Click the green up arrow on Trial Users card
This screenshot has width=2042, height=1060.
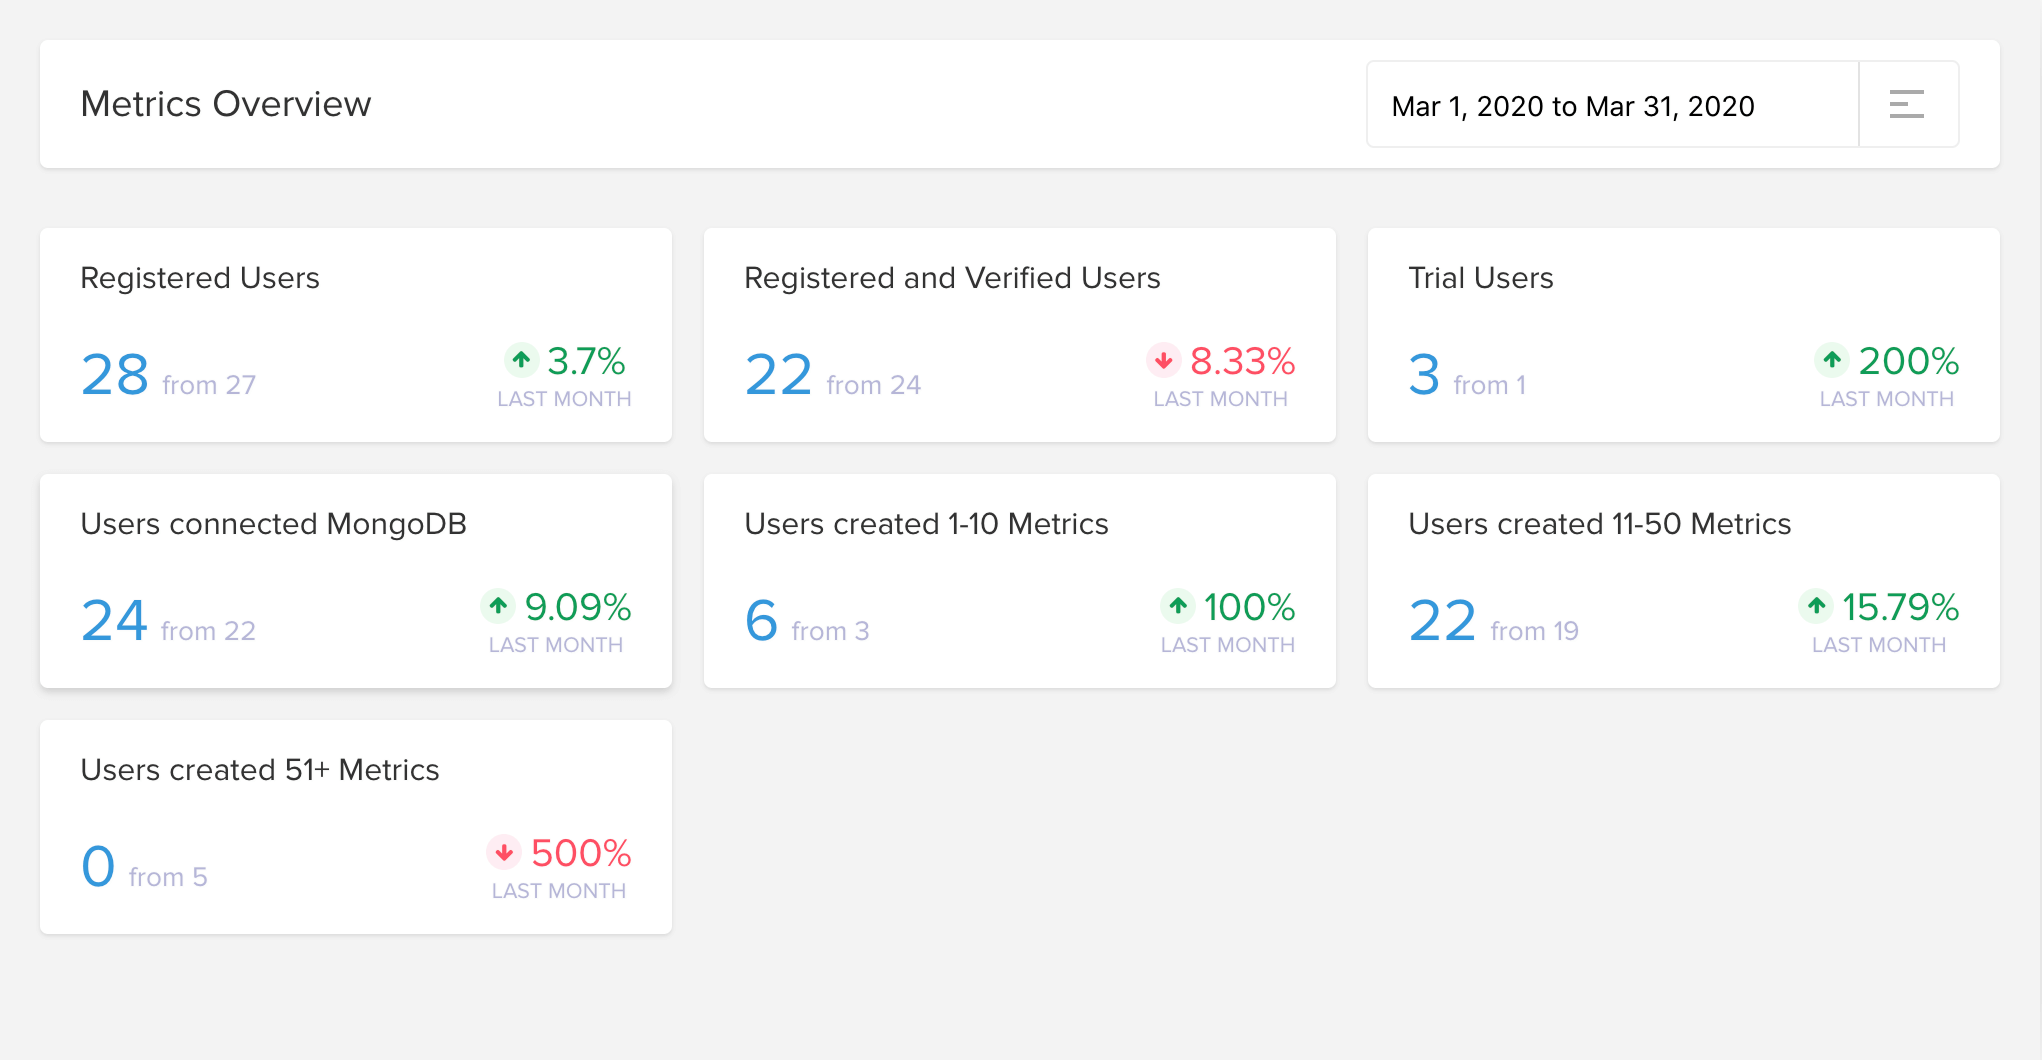(x=1831, y=359)
